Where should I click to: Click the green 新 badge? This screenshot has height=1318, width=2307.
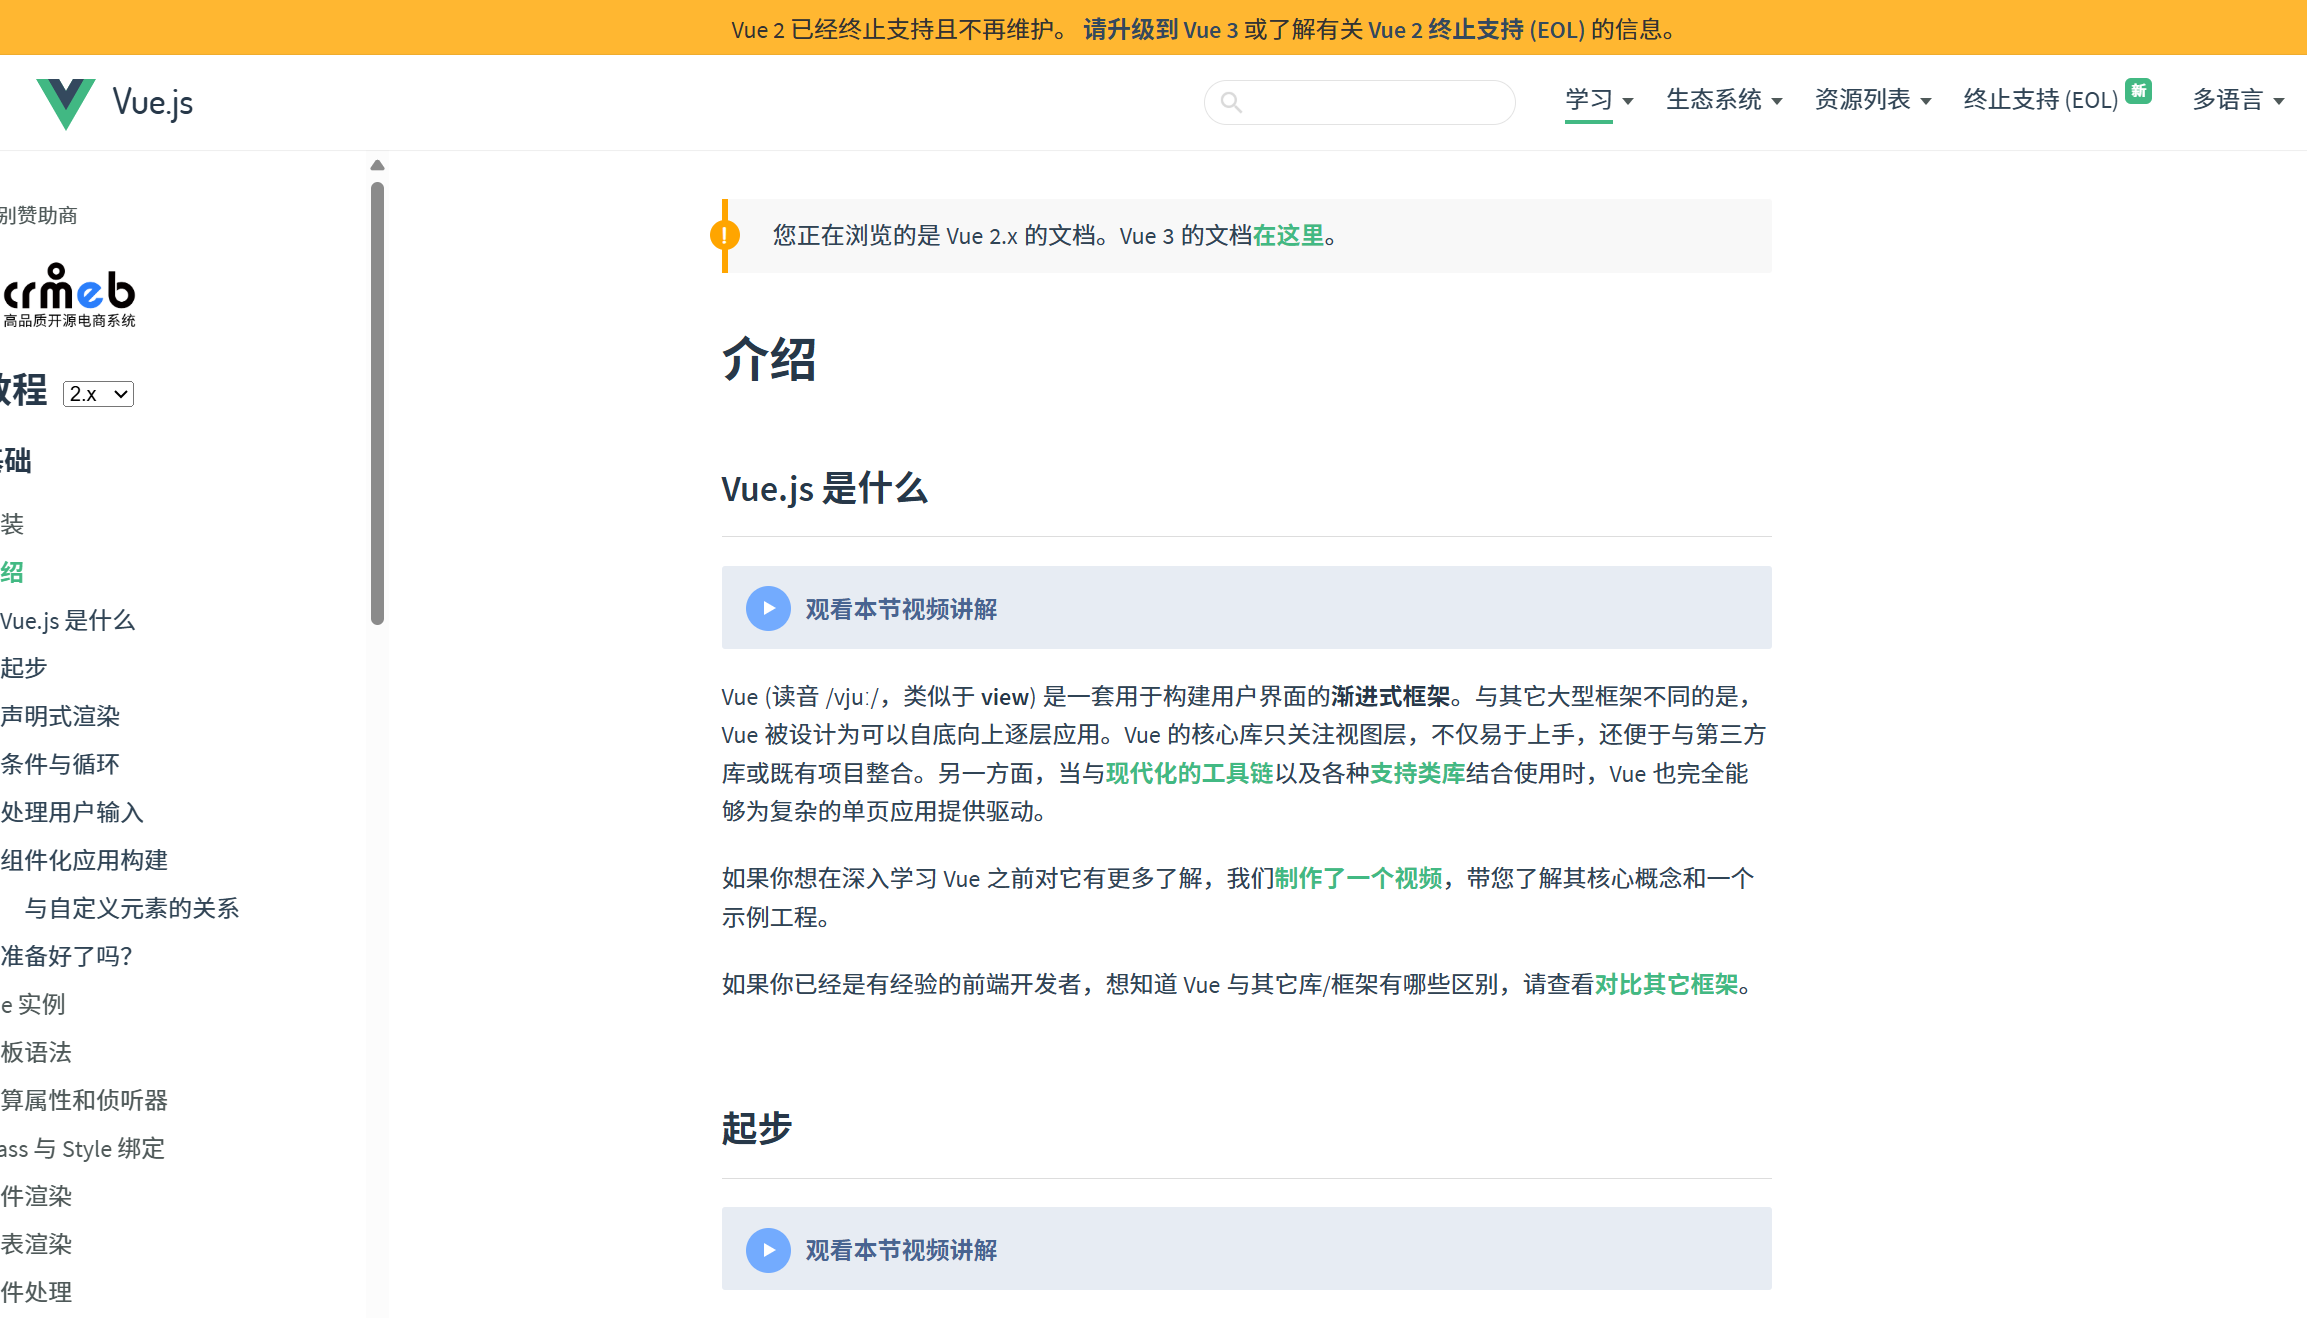[x=2138, y=90]
